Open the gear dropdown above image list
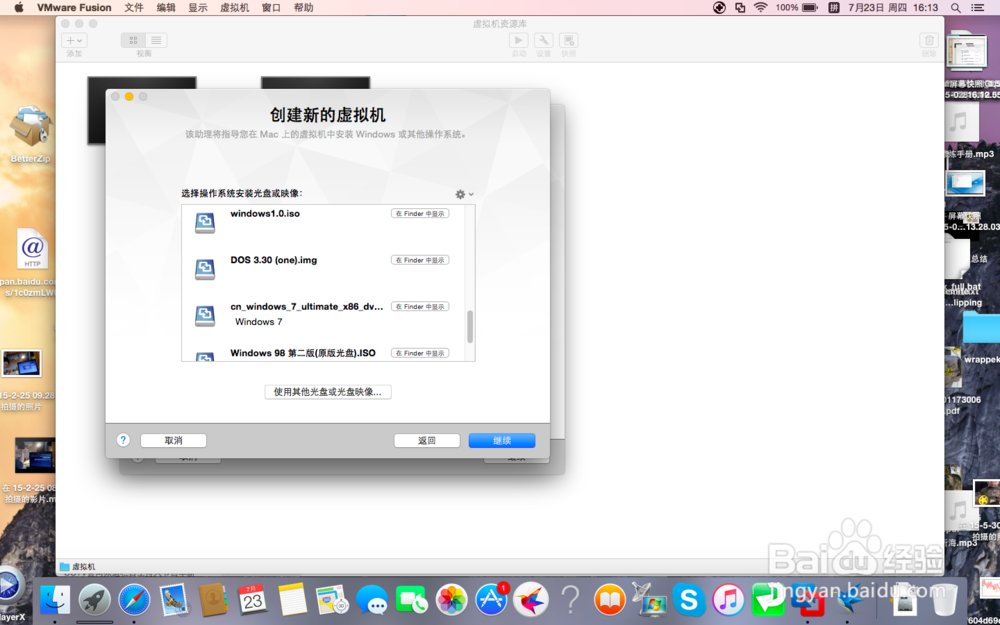The width and height of the screenshot is (1000, 625). 464,194
